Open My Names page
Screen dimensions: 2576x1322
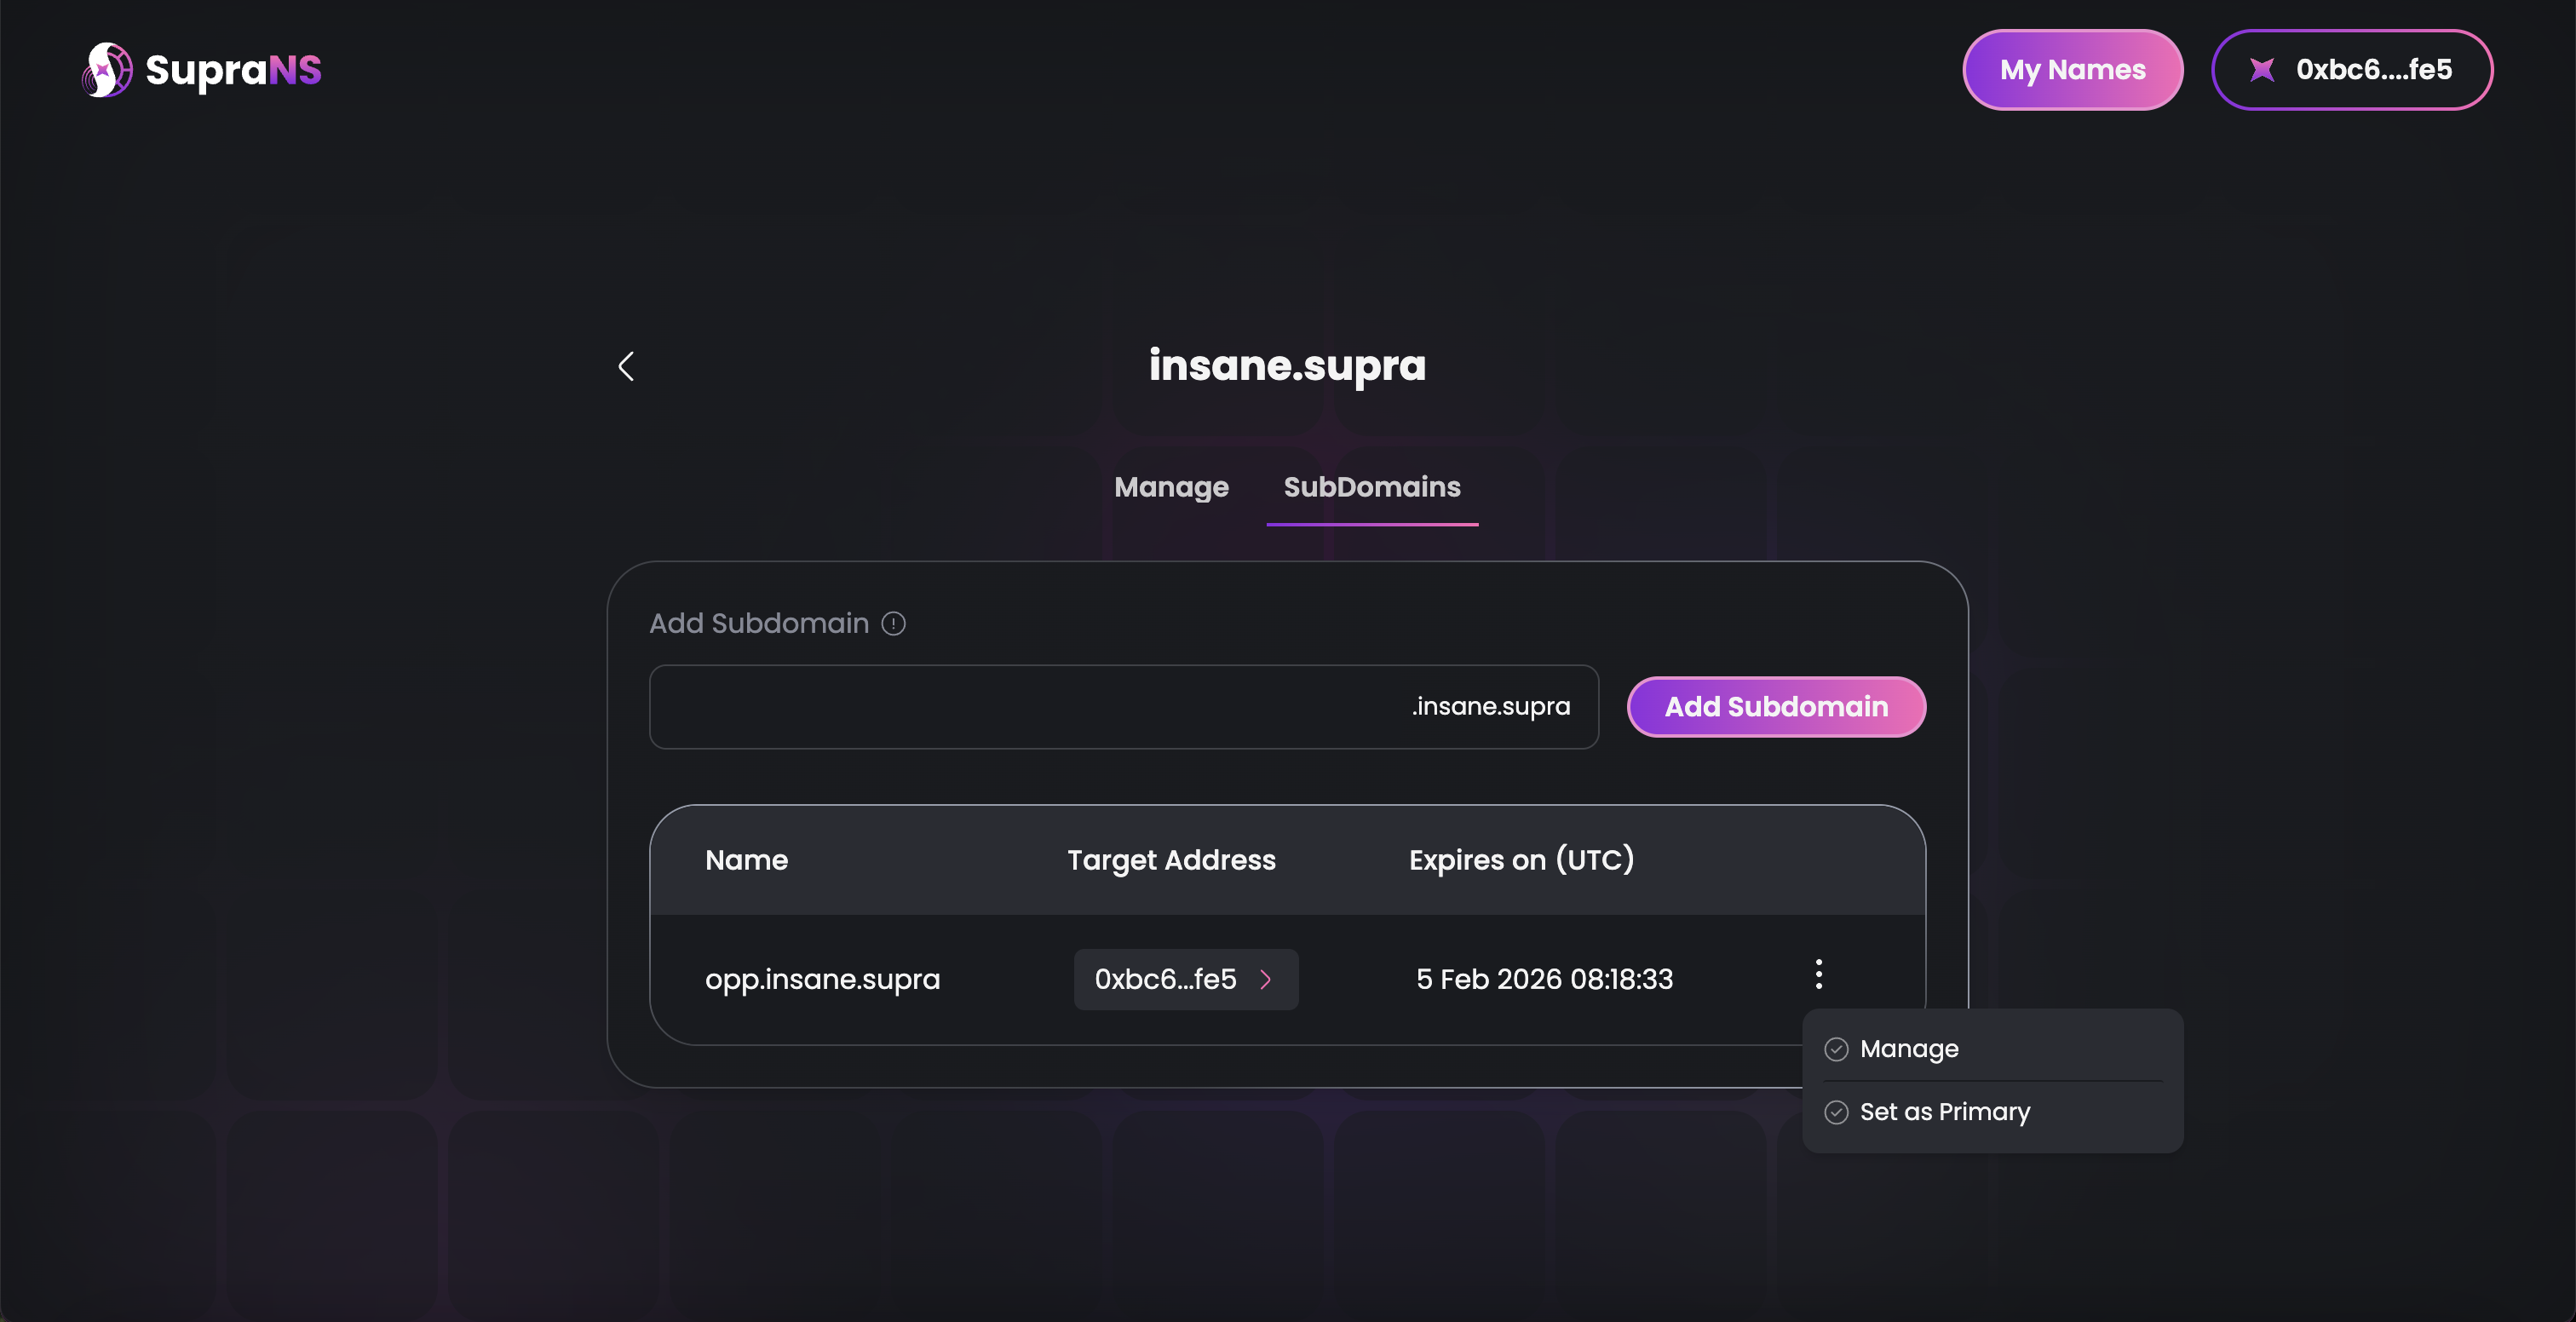click(2072, 70)
